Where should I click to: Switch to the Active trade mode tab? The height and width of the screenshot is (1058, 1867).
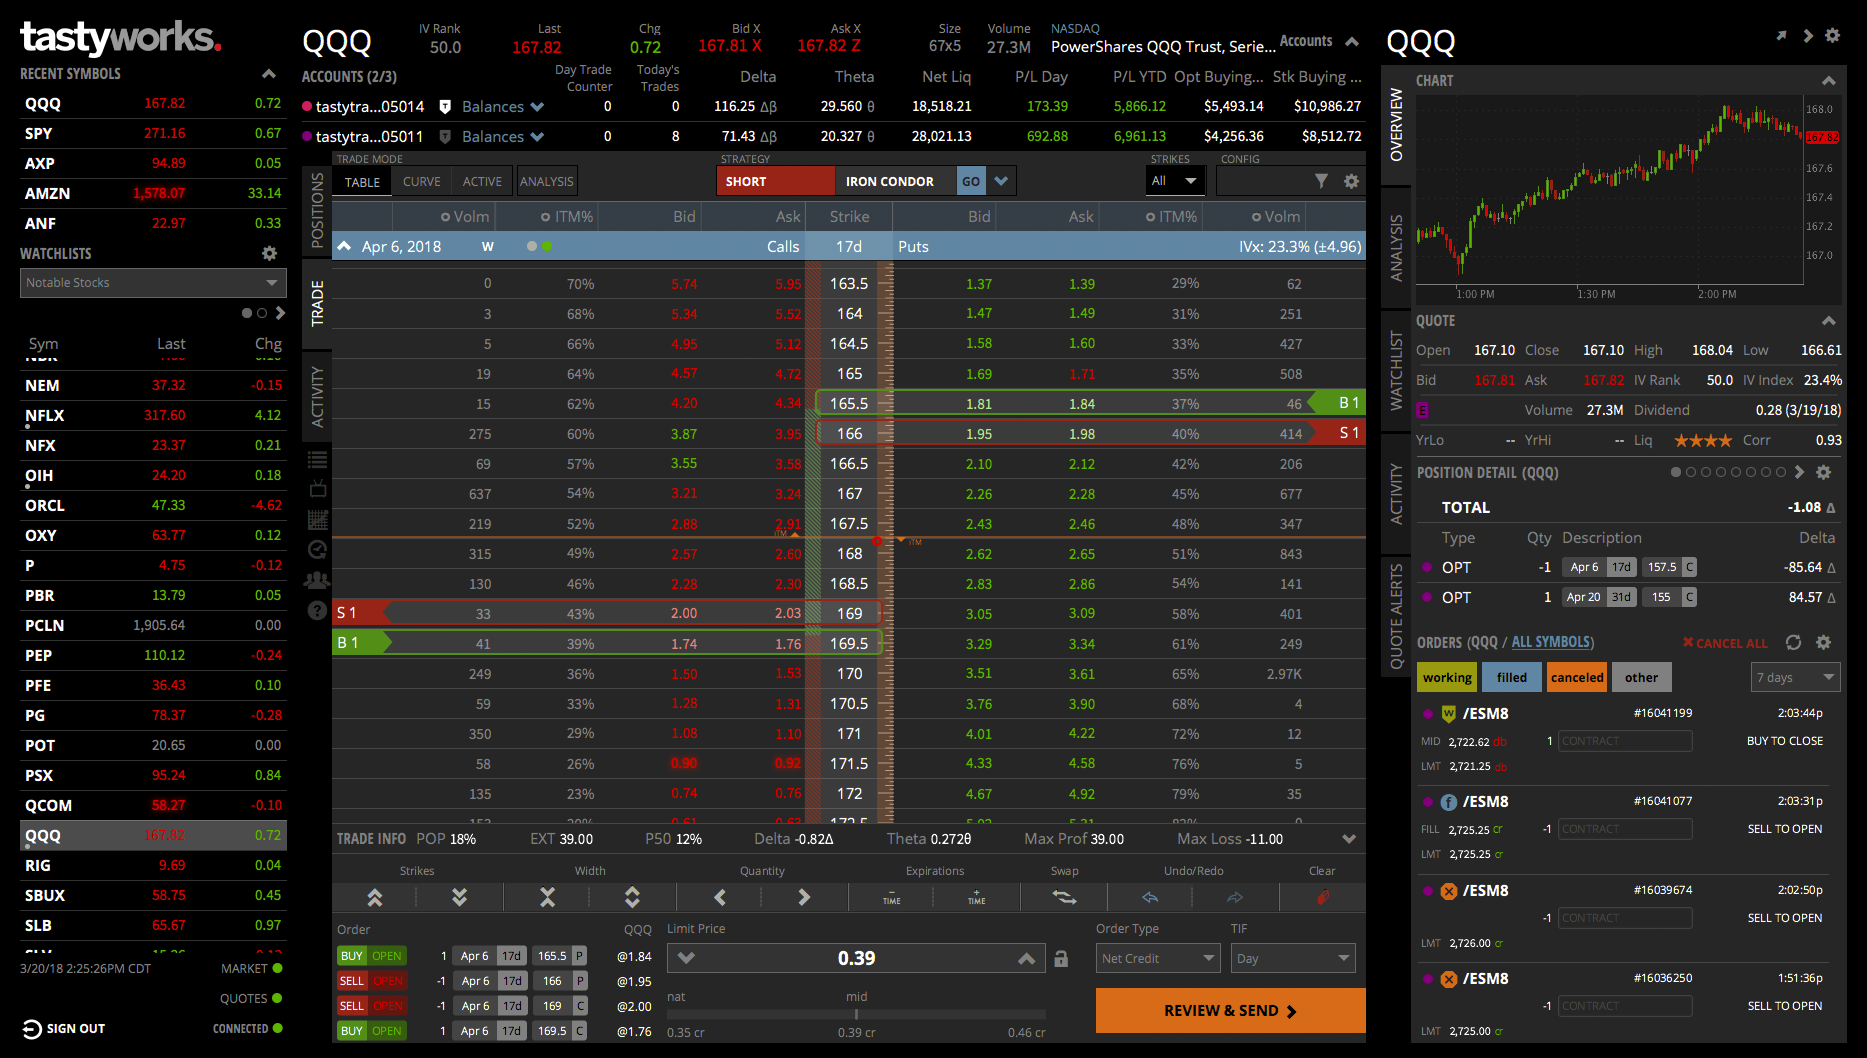(482, 182)
